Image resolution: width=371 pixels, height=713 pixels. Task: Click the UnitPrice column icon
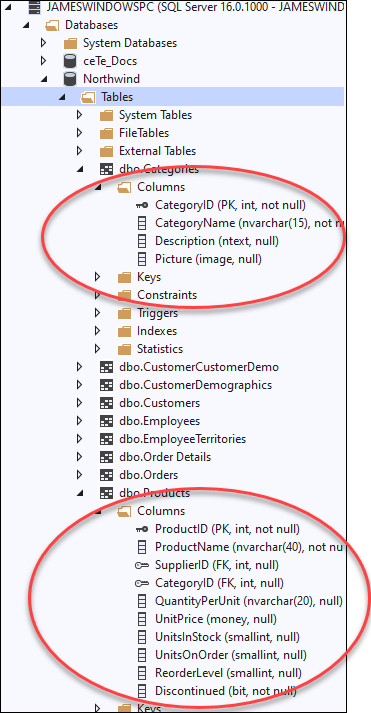point(142,619)
